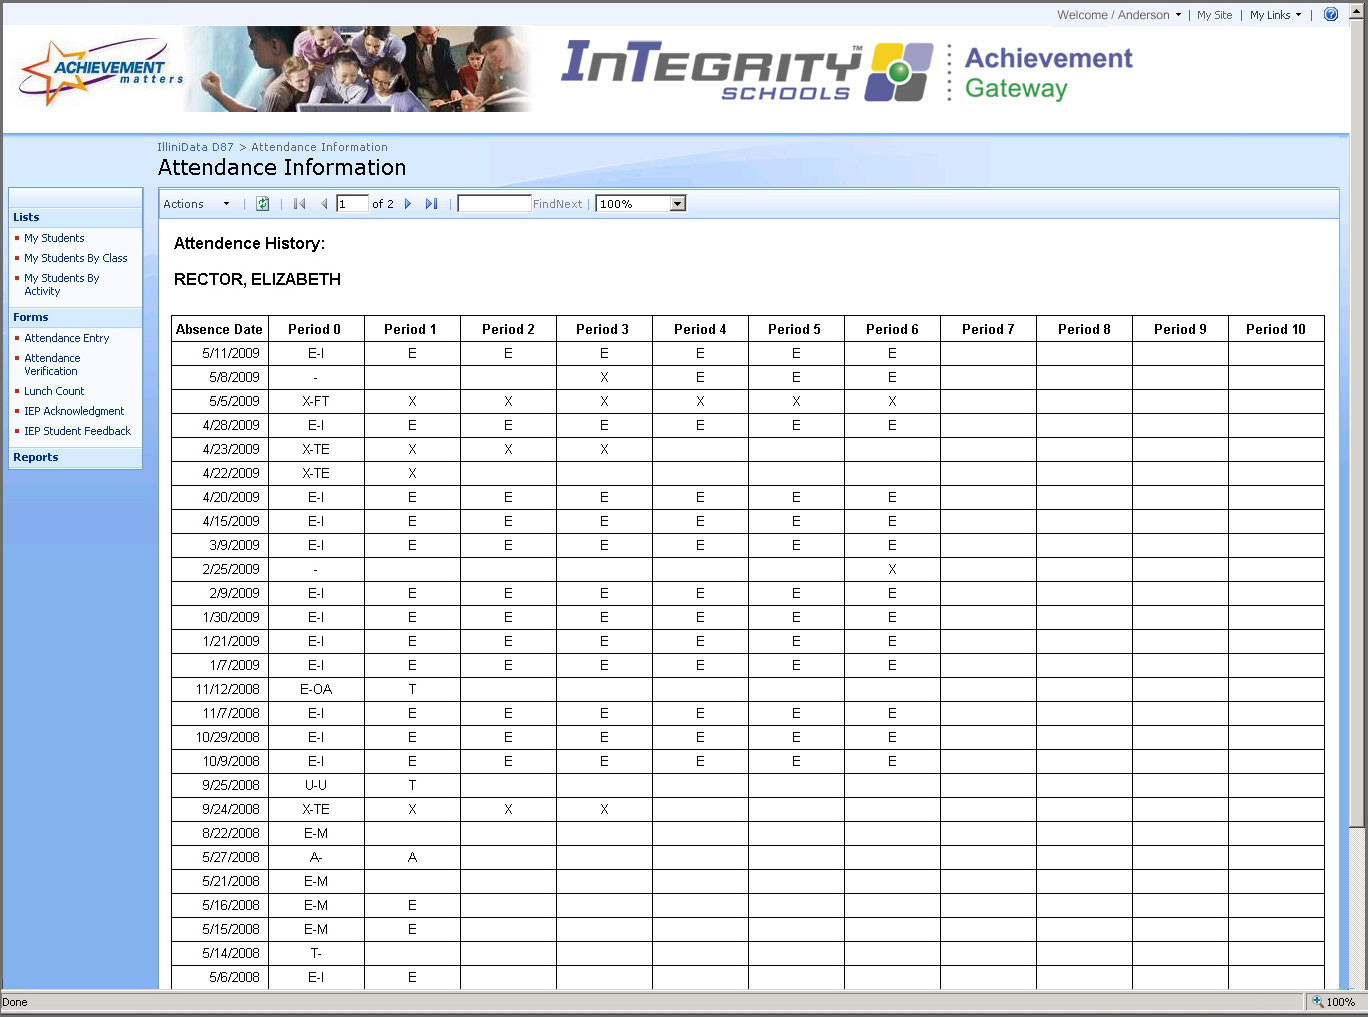Select the 8/22/2008 absence date cell

[220, 833]
